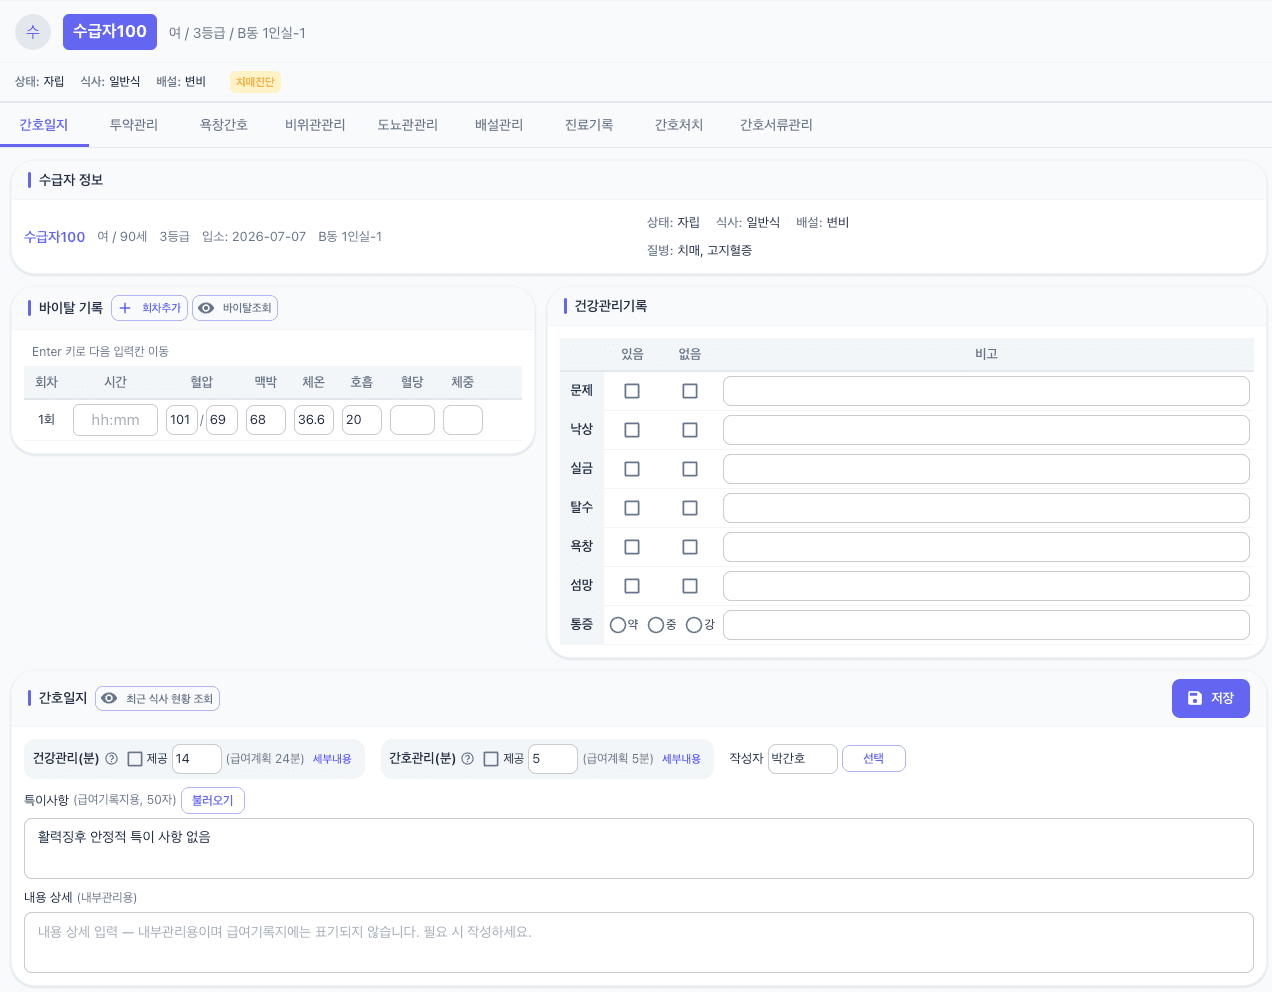Save the nursing log with 저장
The height and width of the screenshot is (992, 1272).
tap(1210, 698)
